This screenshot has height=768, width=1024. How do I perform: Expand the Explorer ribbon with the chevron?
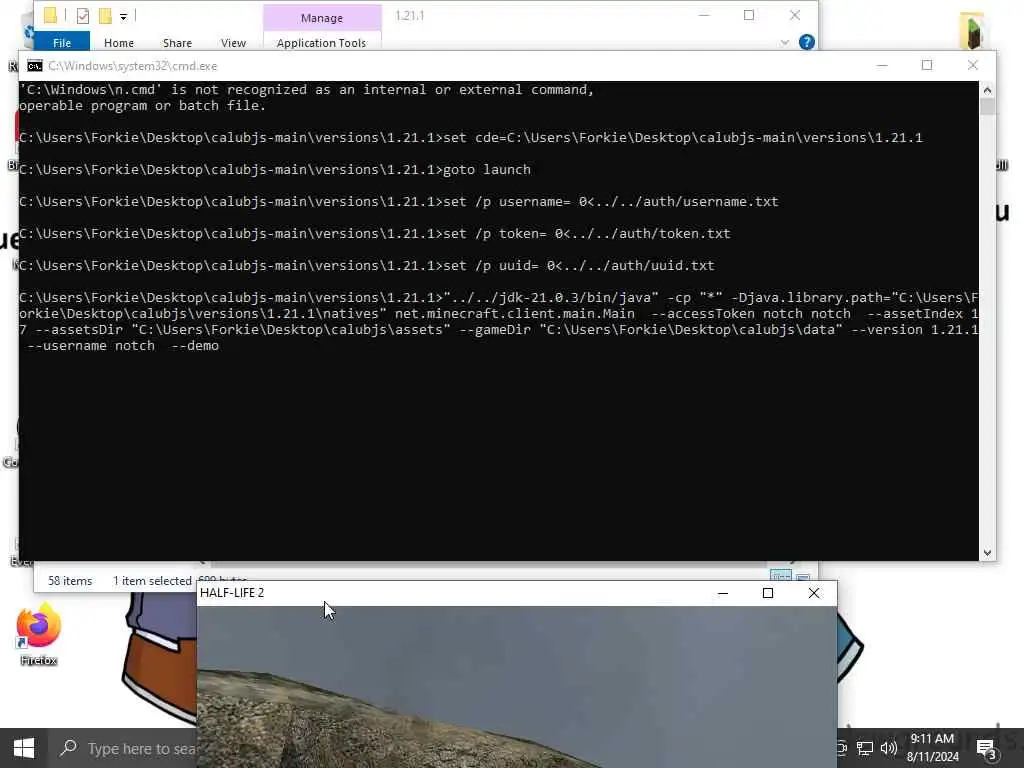pyautogui.click(x=784, y=42)
